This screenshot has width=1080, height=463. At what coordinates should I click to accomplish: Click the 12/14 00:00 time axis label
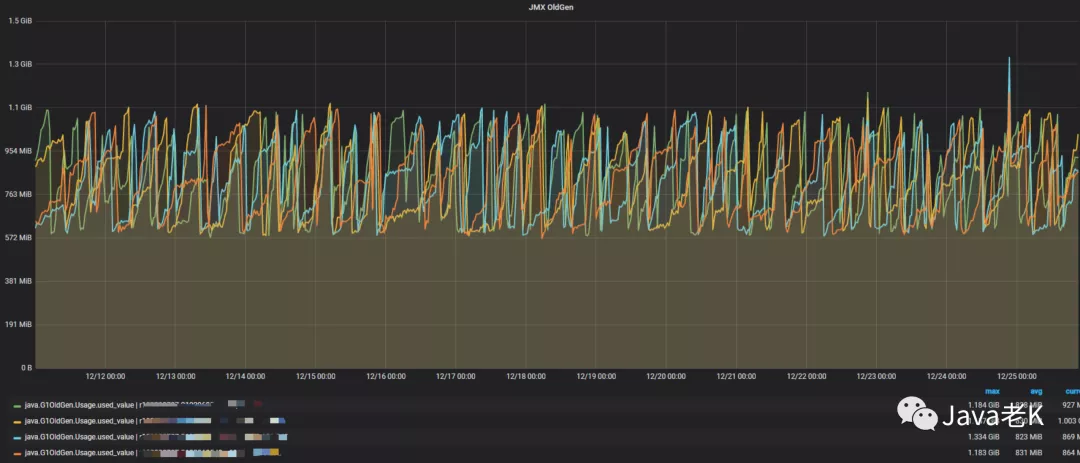click(x=246, y=377)
